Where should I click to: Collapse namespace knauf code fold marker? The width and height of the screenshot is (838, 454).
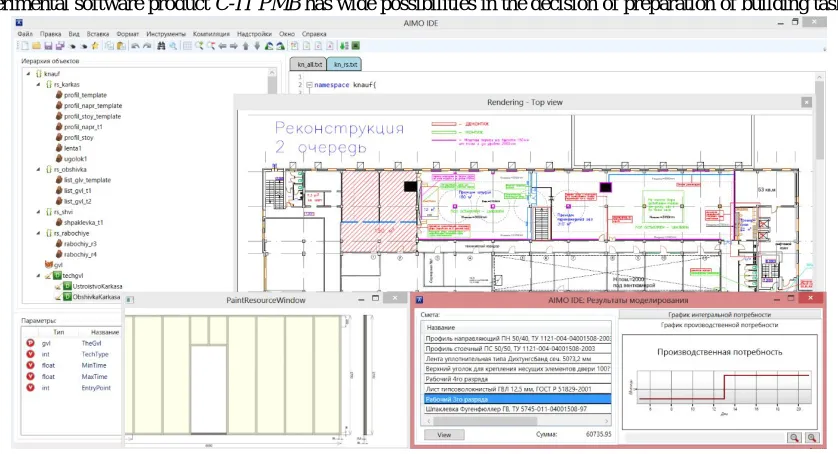309,85
